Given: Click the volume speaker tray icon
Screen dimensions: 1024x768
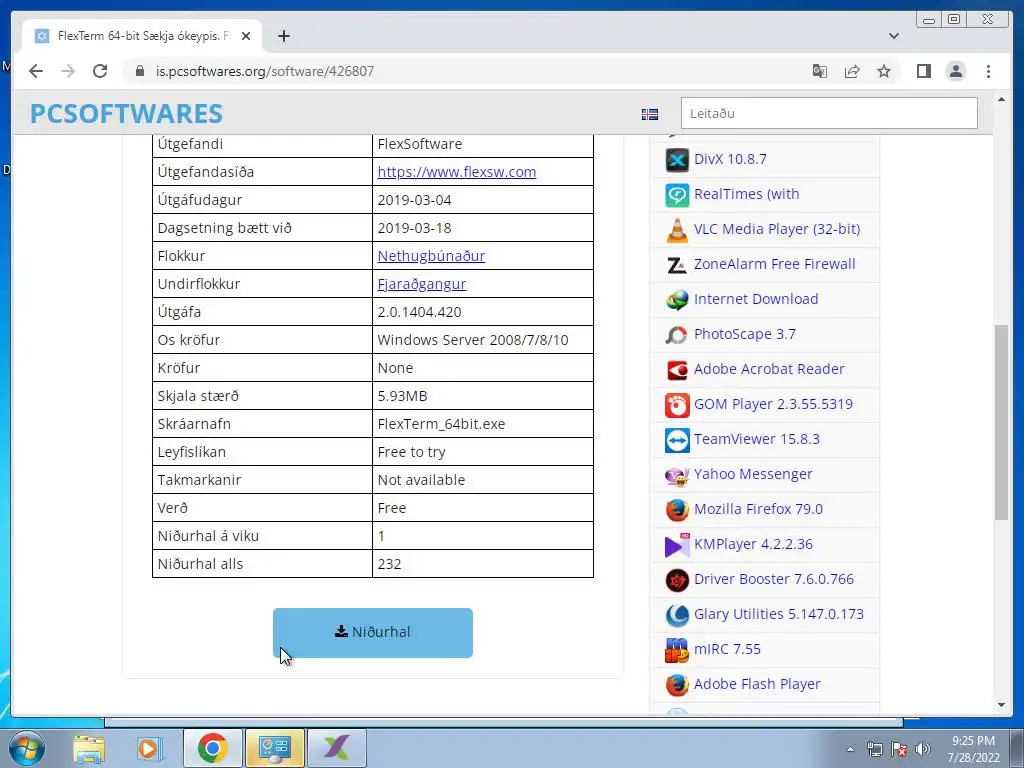Looking at the screenshot, I should pyautogui.click(x=923, y=749).
